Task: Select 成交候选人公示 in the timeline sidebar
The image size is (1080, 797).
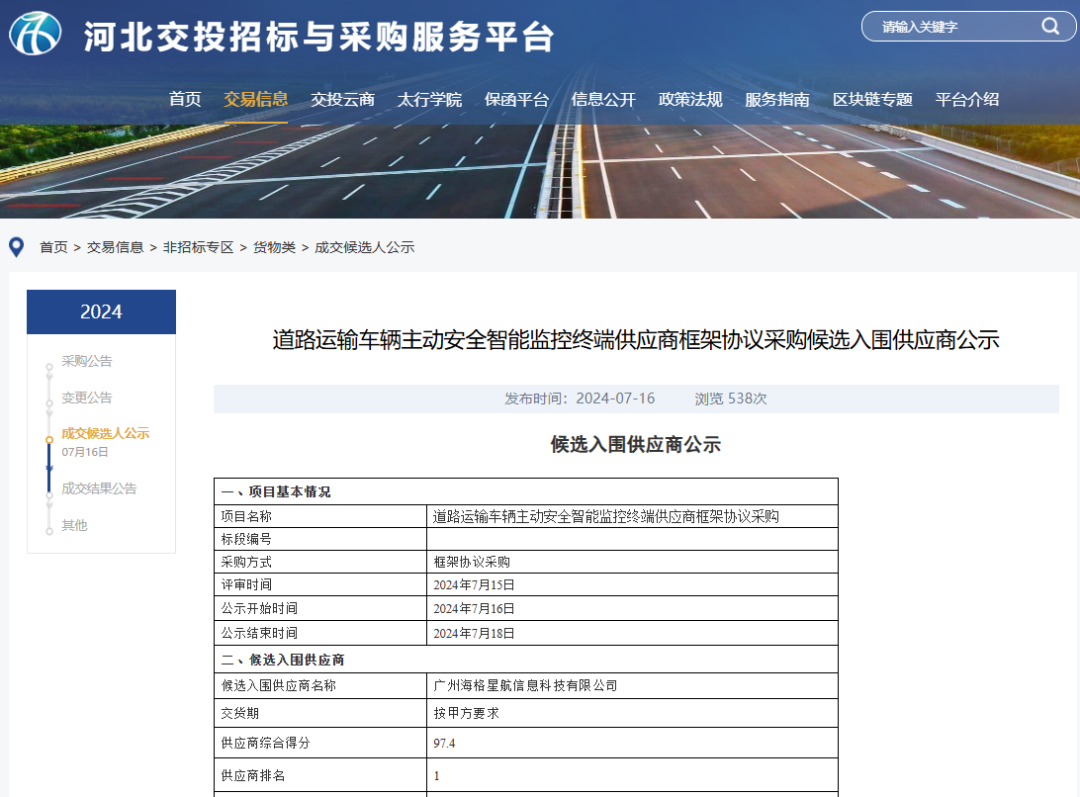Action: [x=105, y=433]
